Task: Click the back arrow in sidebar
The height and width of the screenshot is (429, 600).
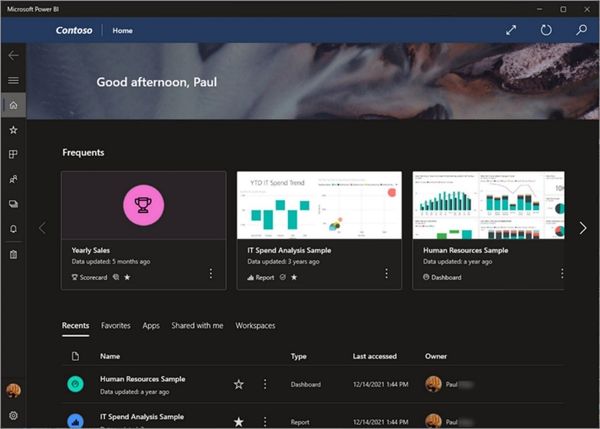Action: (13, 55)
